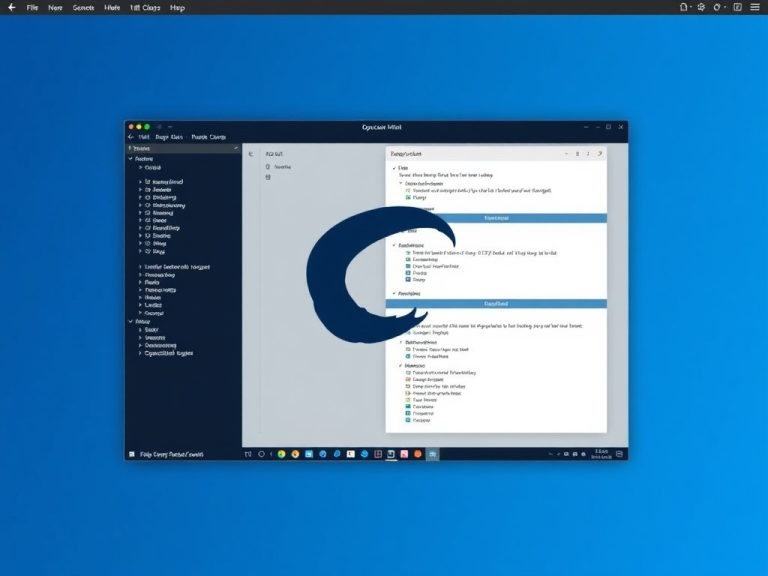
Task: Open the menu item right after File
Action: tap(55, 8)
